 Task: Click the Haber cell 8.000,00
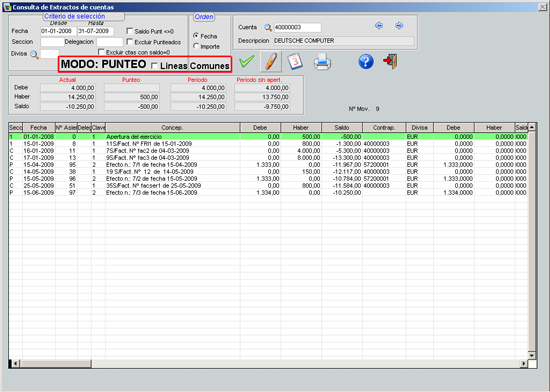pos(301,158)
